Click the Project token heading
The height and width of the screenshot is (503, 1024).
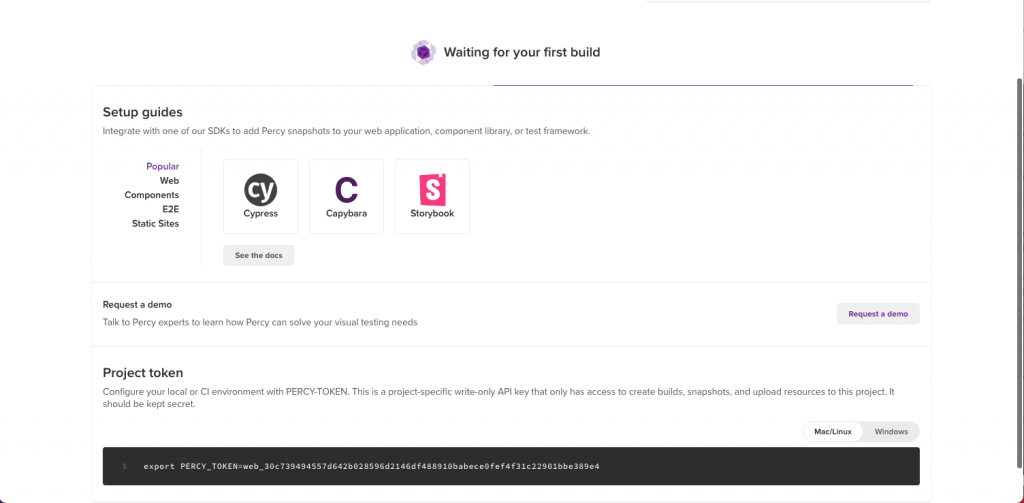[x=143, y=372]
